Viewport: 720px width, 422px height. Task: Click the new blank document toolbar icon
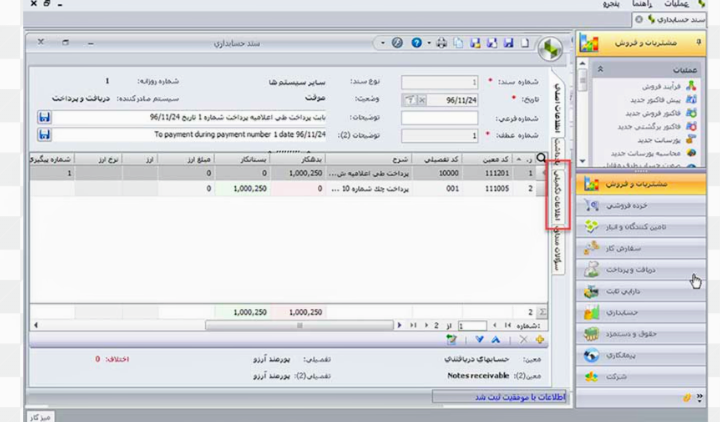(x=524, y=43)
